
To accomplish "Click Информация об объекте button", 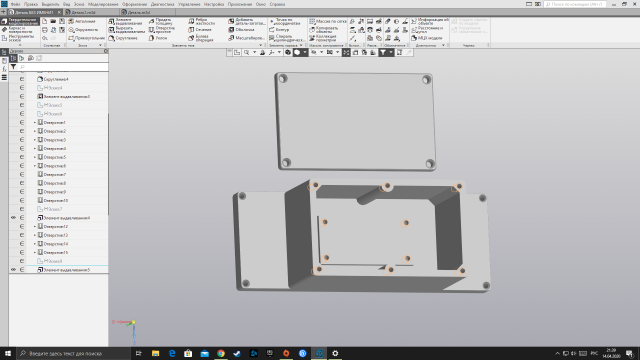I will pos(430,21).
